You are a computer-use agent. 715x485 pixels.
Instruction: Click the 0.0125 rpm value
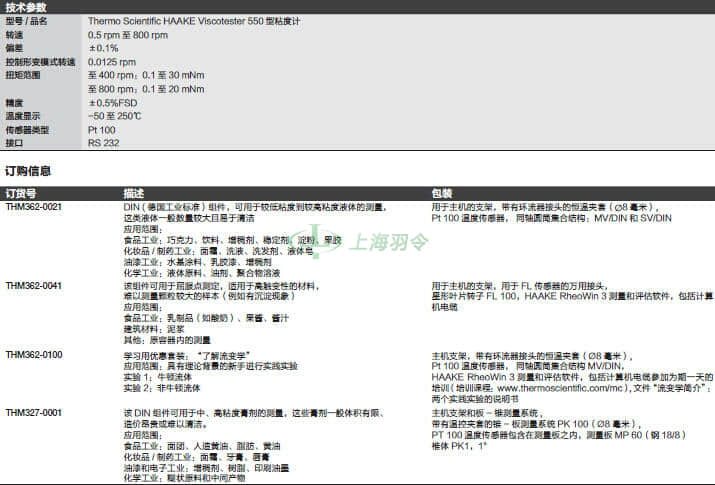point(112,62)
